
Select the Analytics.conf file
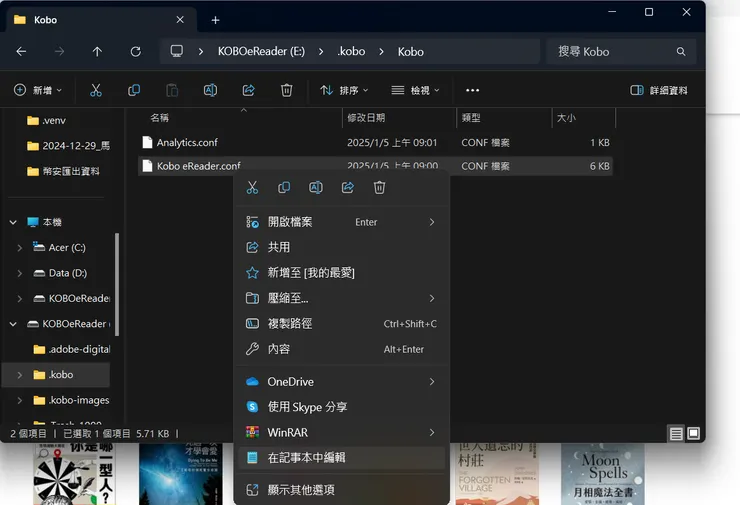pos(187,143)
